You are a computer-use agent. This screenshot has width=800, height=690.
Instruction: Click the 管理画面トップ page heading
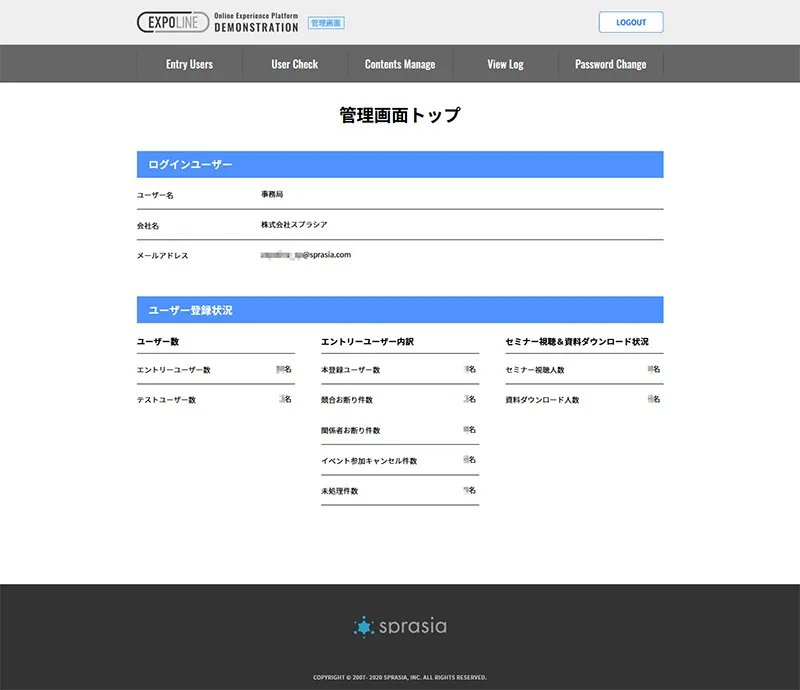pos(400,115)
